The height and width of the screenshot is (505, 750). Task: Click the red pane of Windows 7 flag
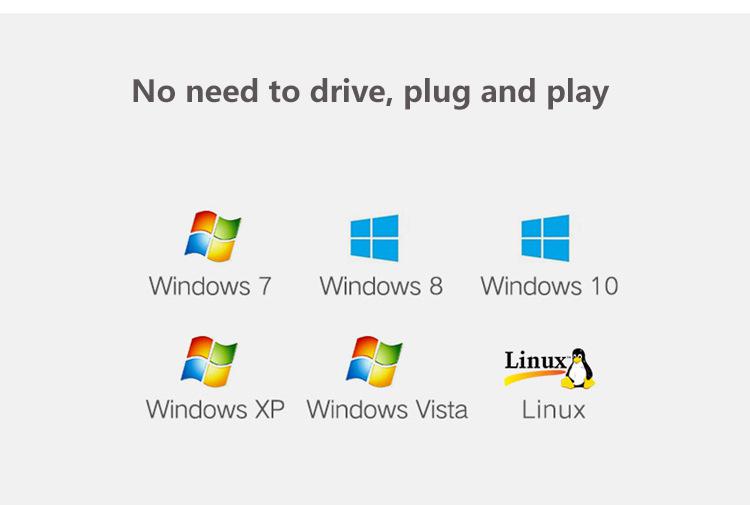click(x=203, y=222)
